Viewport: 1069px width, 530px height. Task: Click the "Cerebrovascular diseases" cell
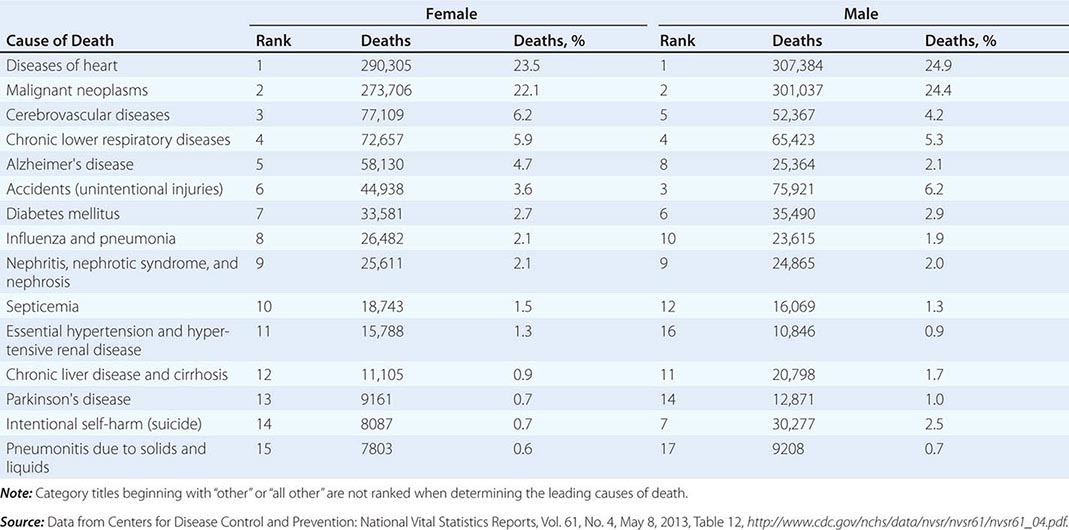click(x=88, y=115)
